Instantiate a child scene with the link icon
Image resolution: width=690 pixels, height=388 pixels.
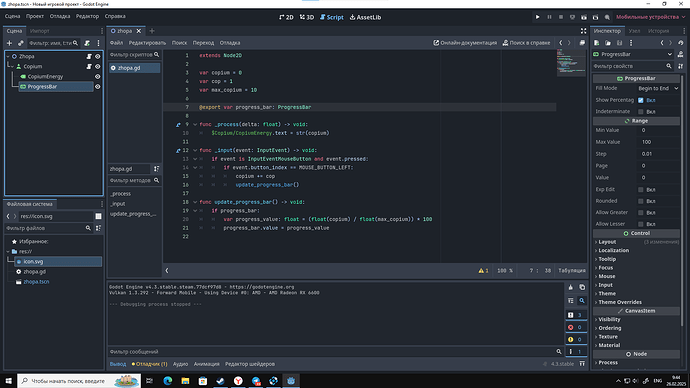pos(20,43)
